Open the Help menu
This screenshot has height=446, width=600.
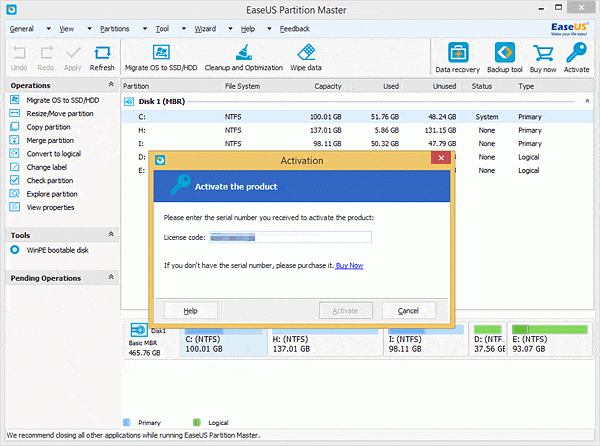click(248, 29)
